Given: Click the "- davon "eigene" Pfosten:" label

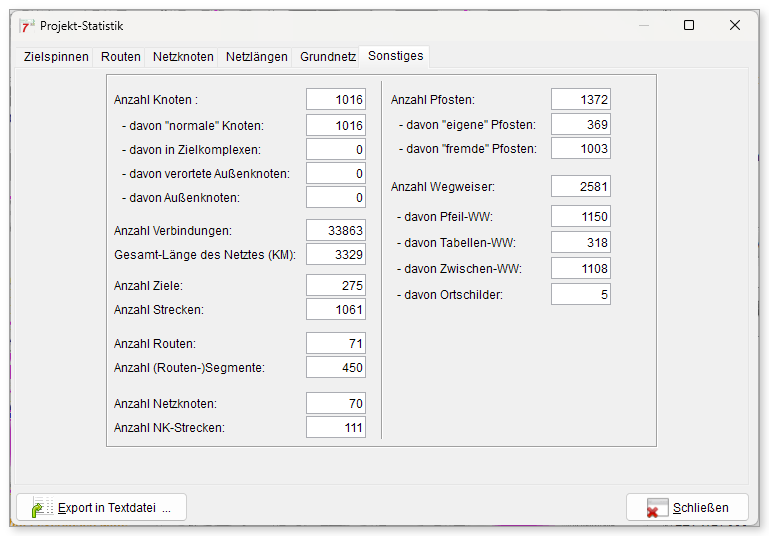Looking at the screenshot, I should [467, 125].
